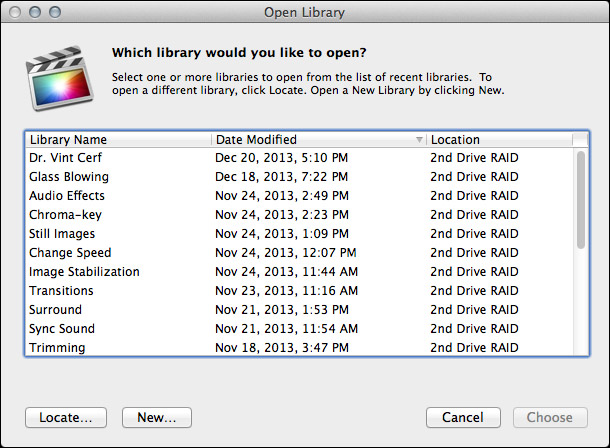Click the Locate... button
The image size is (610, 448).
pos(66,418)
